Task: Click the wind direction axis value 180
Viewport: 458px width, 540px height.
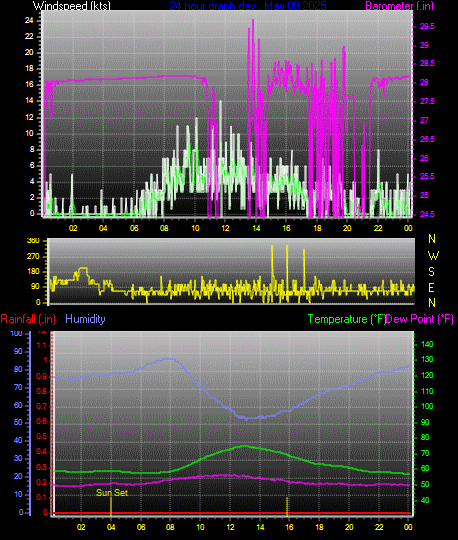Action: (33, 271)
